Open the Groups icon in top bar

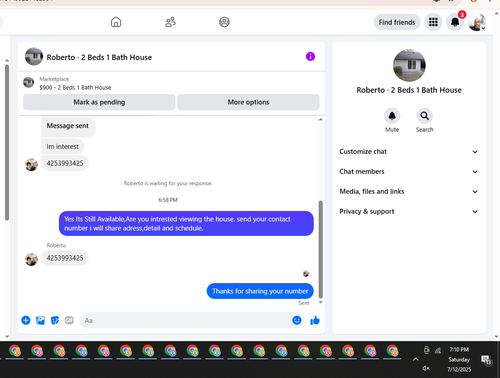click(224, 22)
